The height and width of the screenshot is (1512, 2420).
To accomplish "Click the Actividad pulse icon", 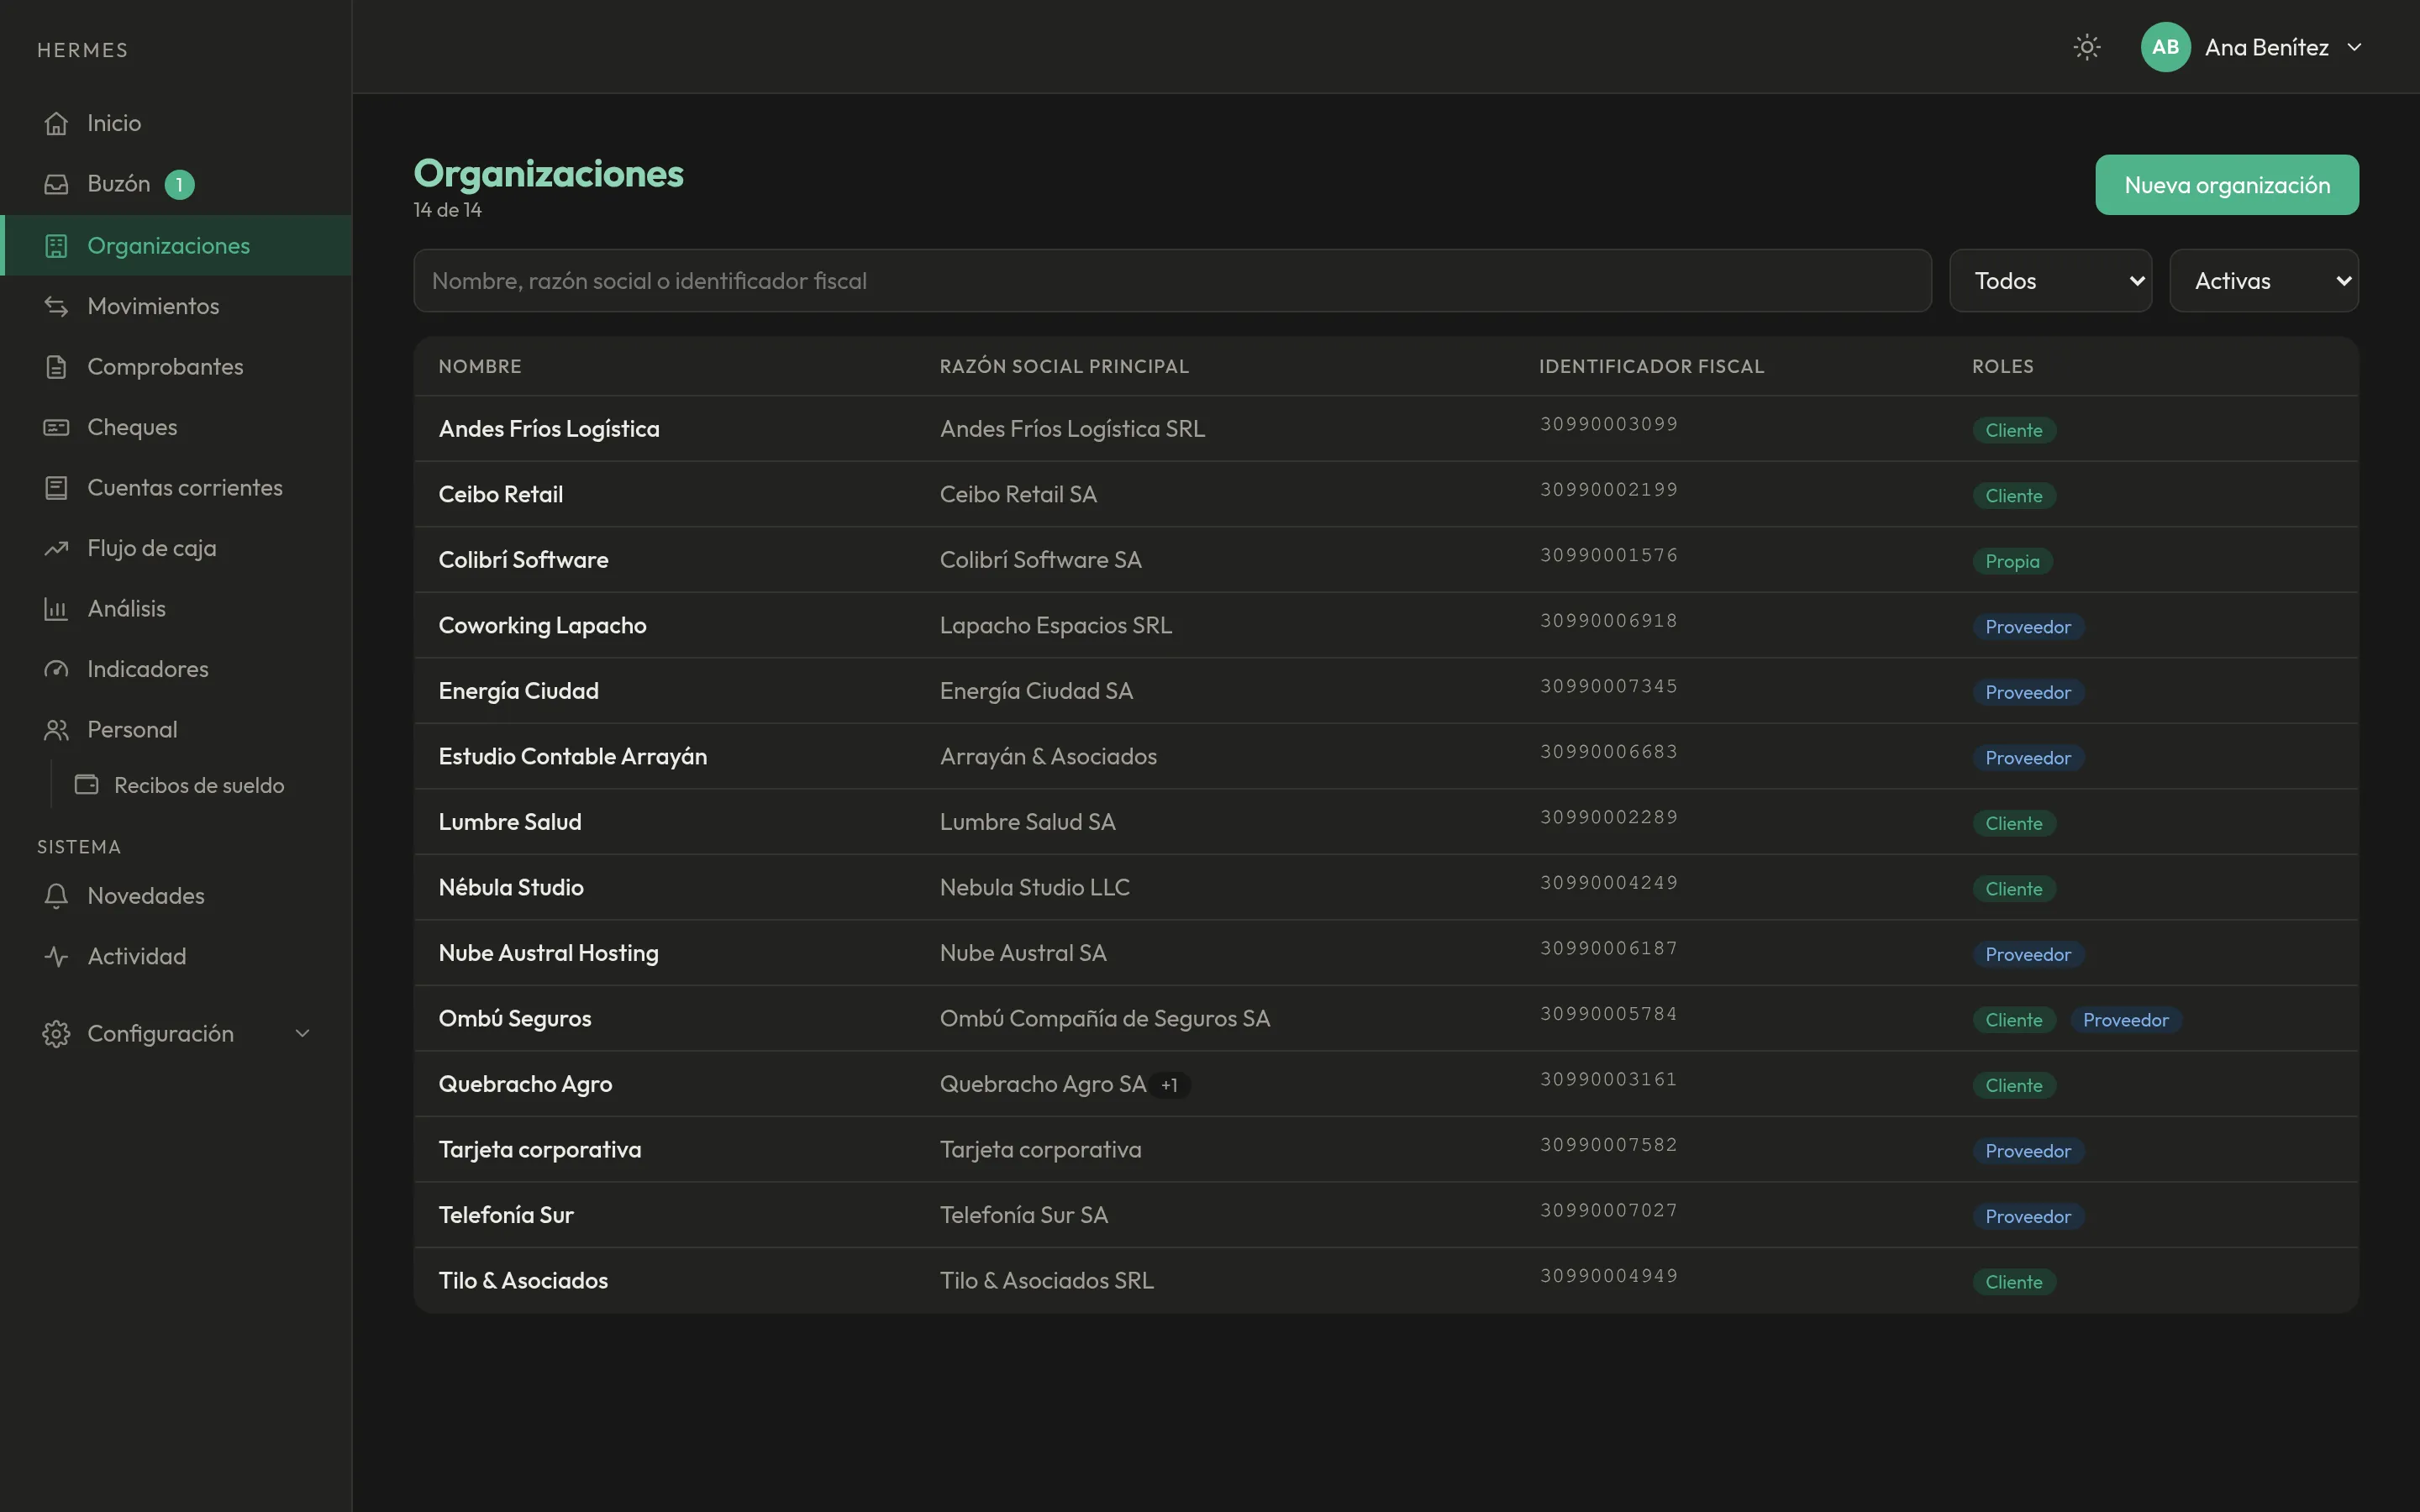I will click(x=56, y=956).
